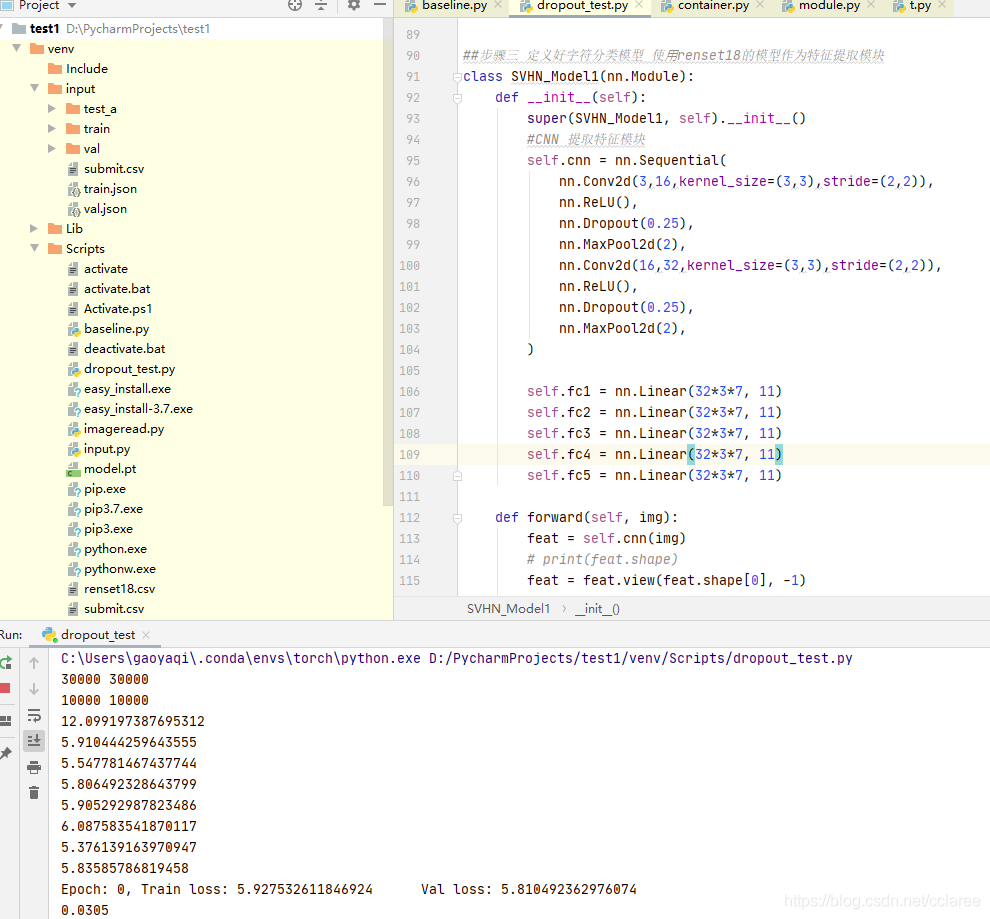The height and width of the screenshot is (919, 990).
Task: Close the dropout_test run tab
Action: coord(146,635)
